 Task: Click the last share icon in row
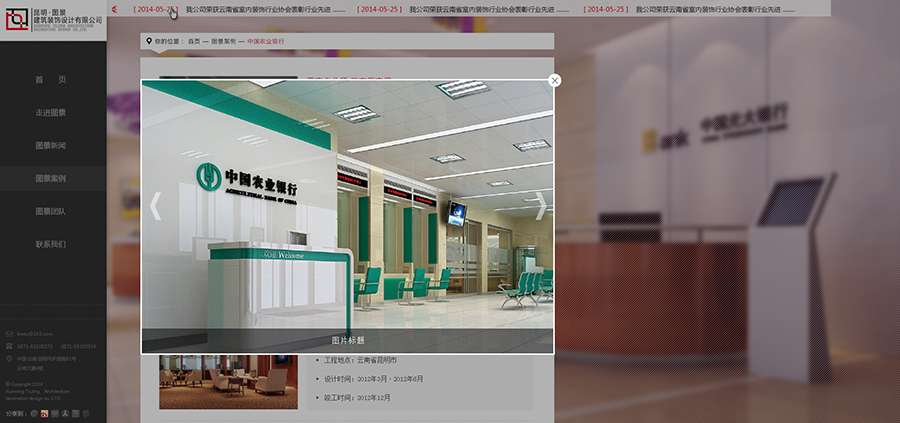86,413
